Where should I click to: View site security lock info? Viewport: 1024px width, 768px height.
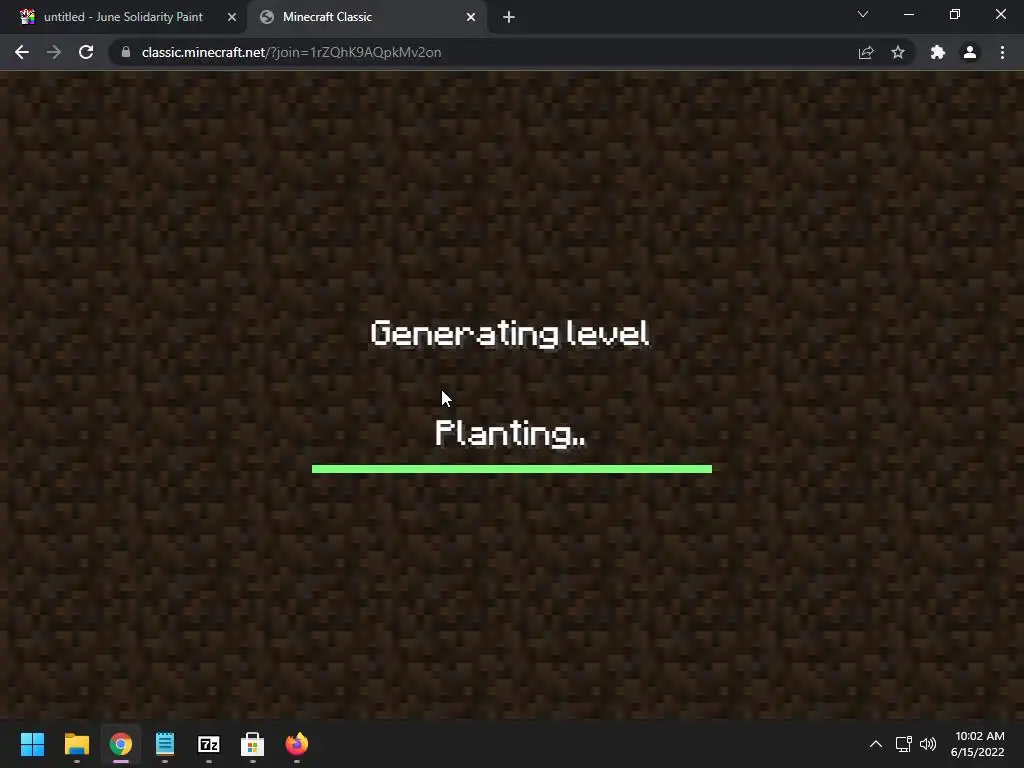pos(126,52)
